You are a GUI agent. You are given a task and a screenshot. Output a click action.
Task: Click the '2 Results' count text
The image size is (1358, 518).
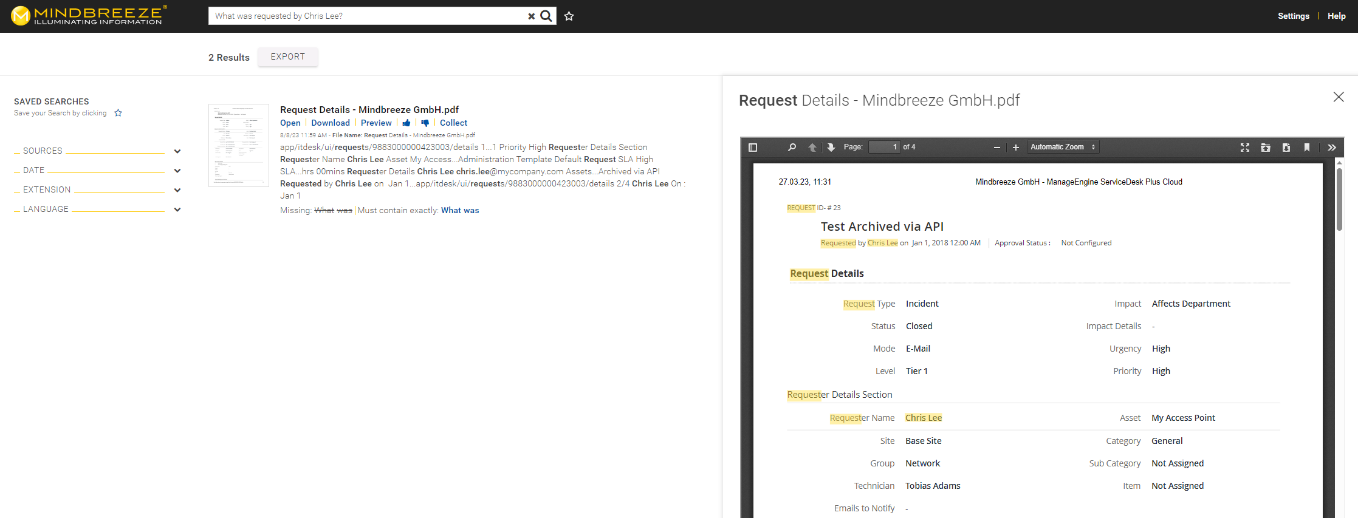coord(229,58)
